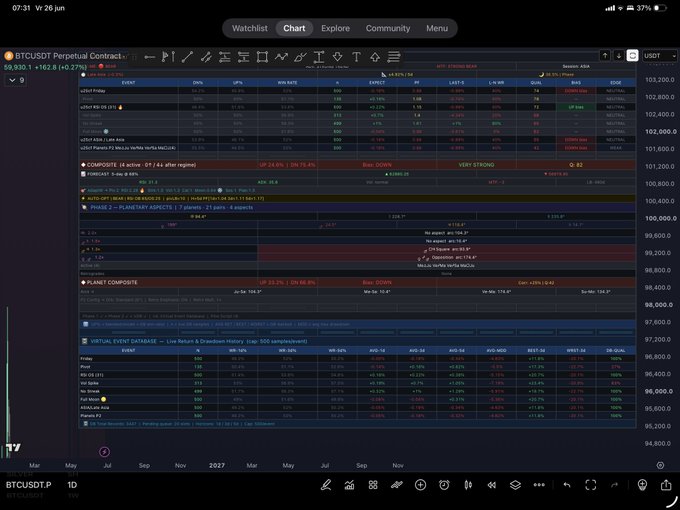Open BTCUSDT.P symbol search
Image resolution: width=680 pixels, height=510 pixels.
coord(28,485)
